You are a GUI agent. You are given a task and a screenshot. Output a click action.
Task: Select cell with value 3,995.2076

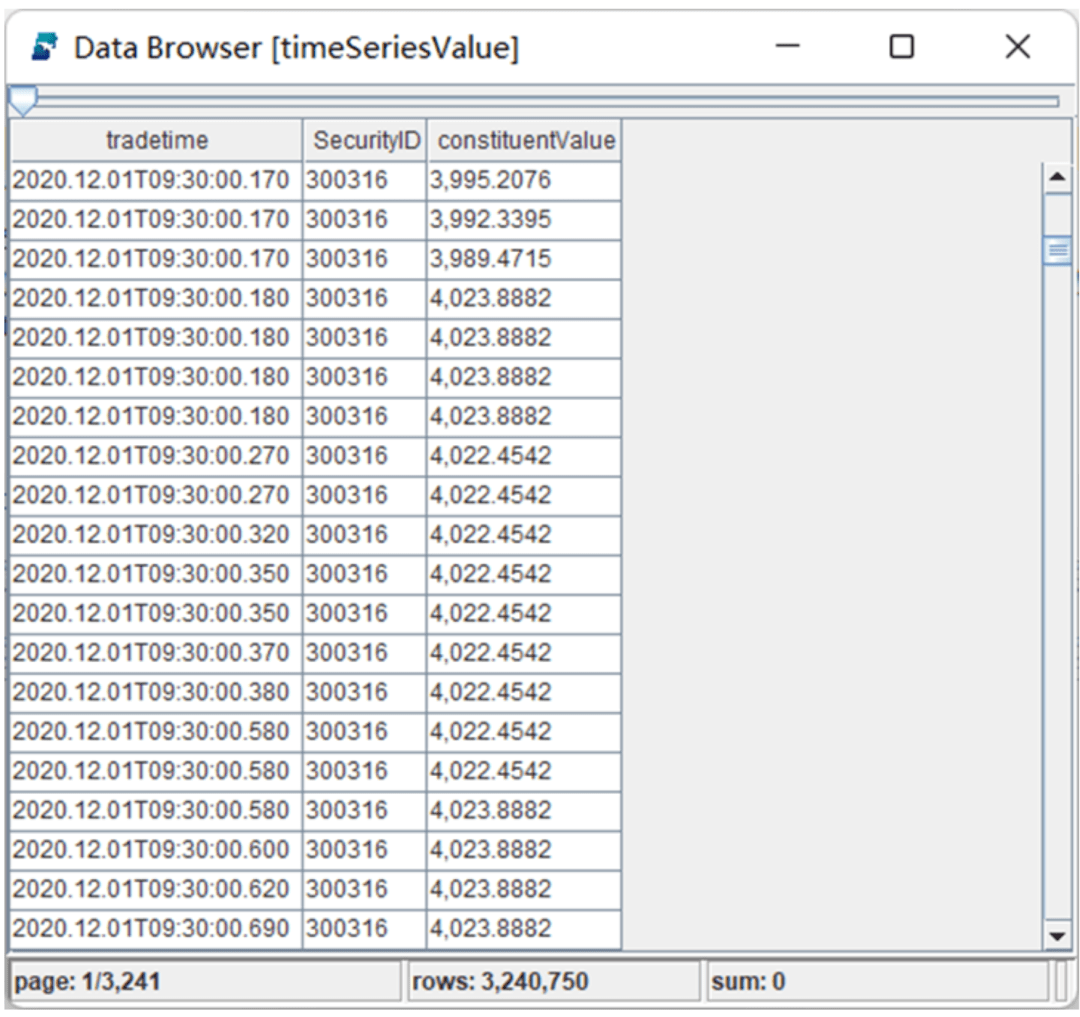(524, 180)
